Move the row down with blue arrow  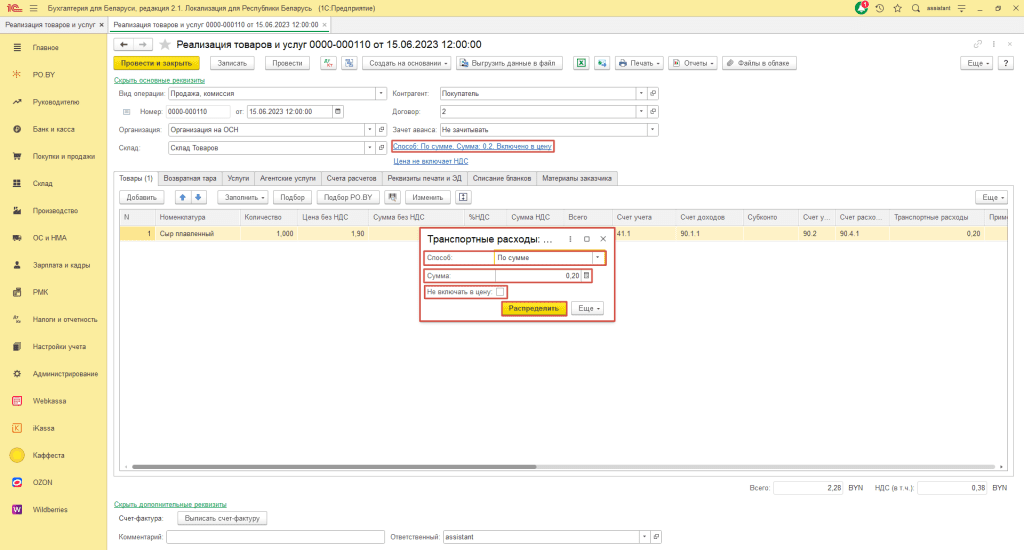coord(198,197)
